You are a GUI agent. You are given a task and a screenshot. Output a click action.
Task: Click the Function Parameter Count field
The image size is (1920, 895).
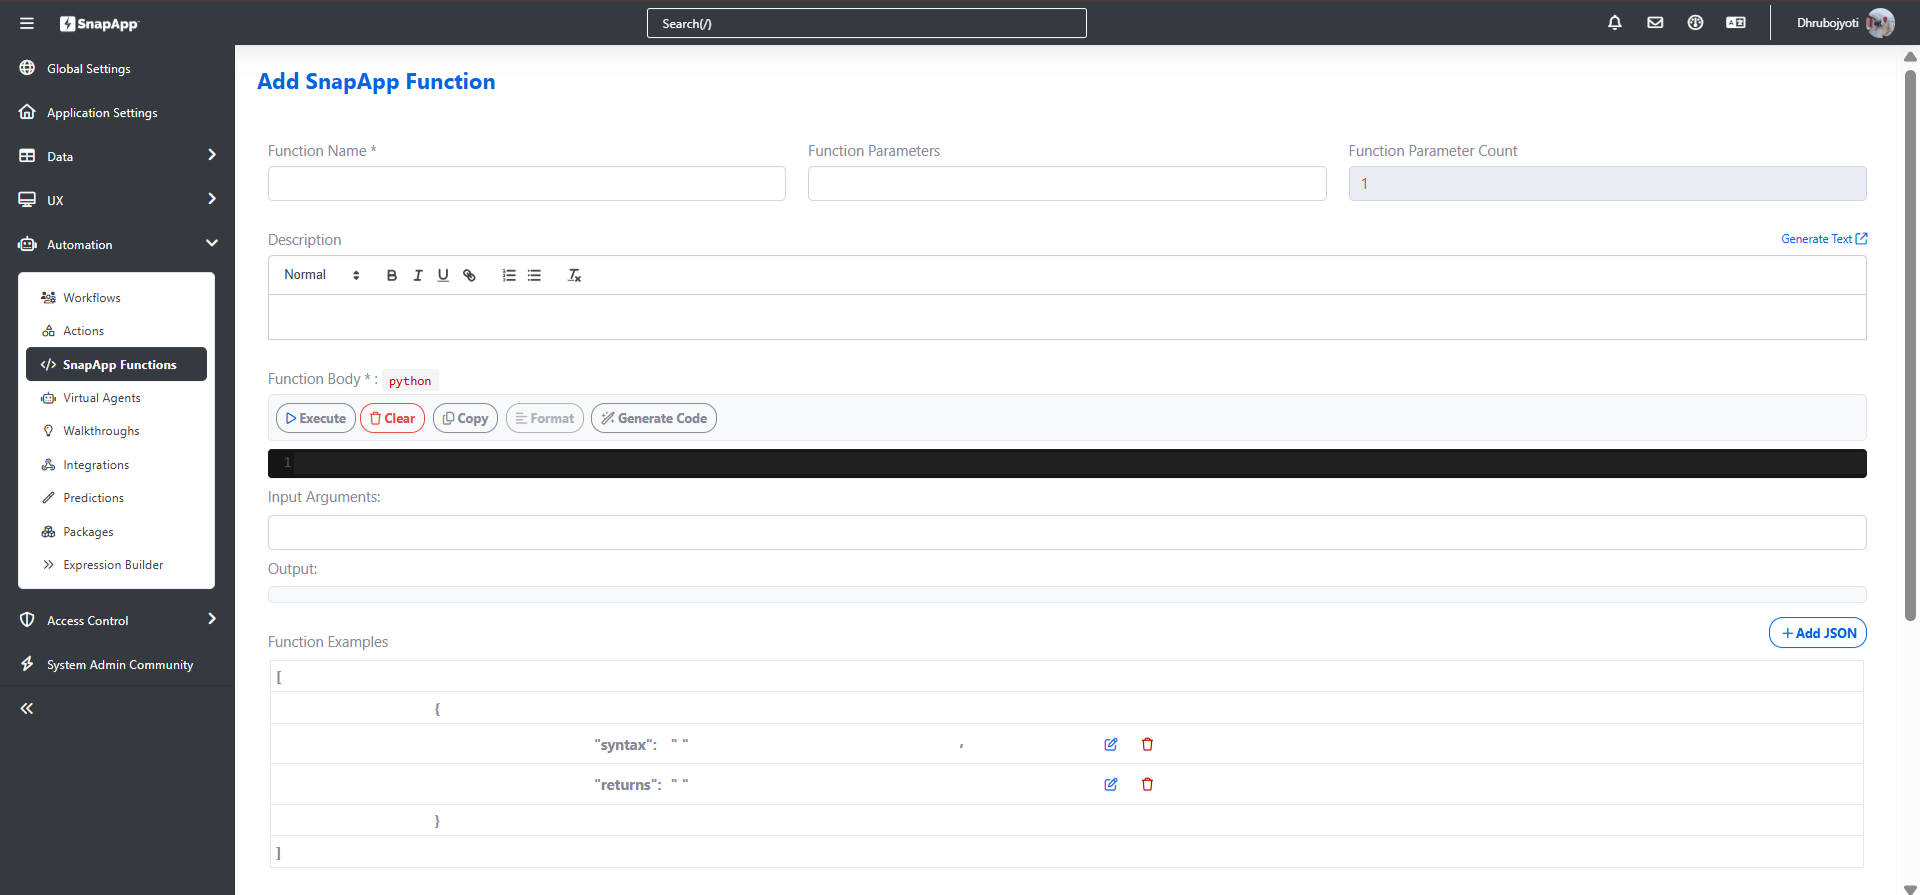click(1607, 184)
